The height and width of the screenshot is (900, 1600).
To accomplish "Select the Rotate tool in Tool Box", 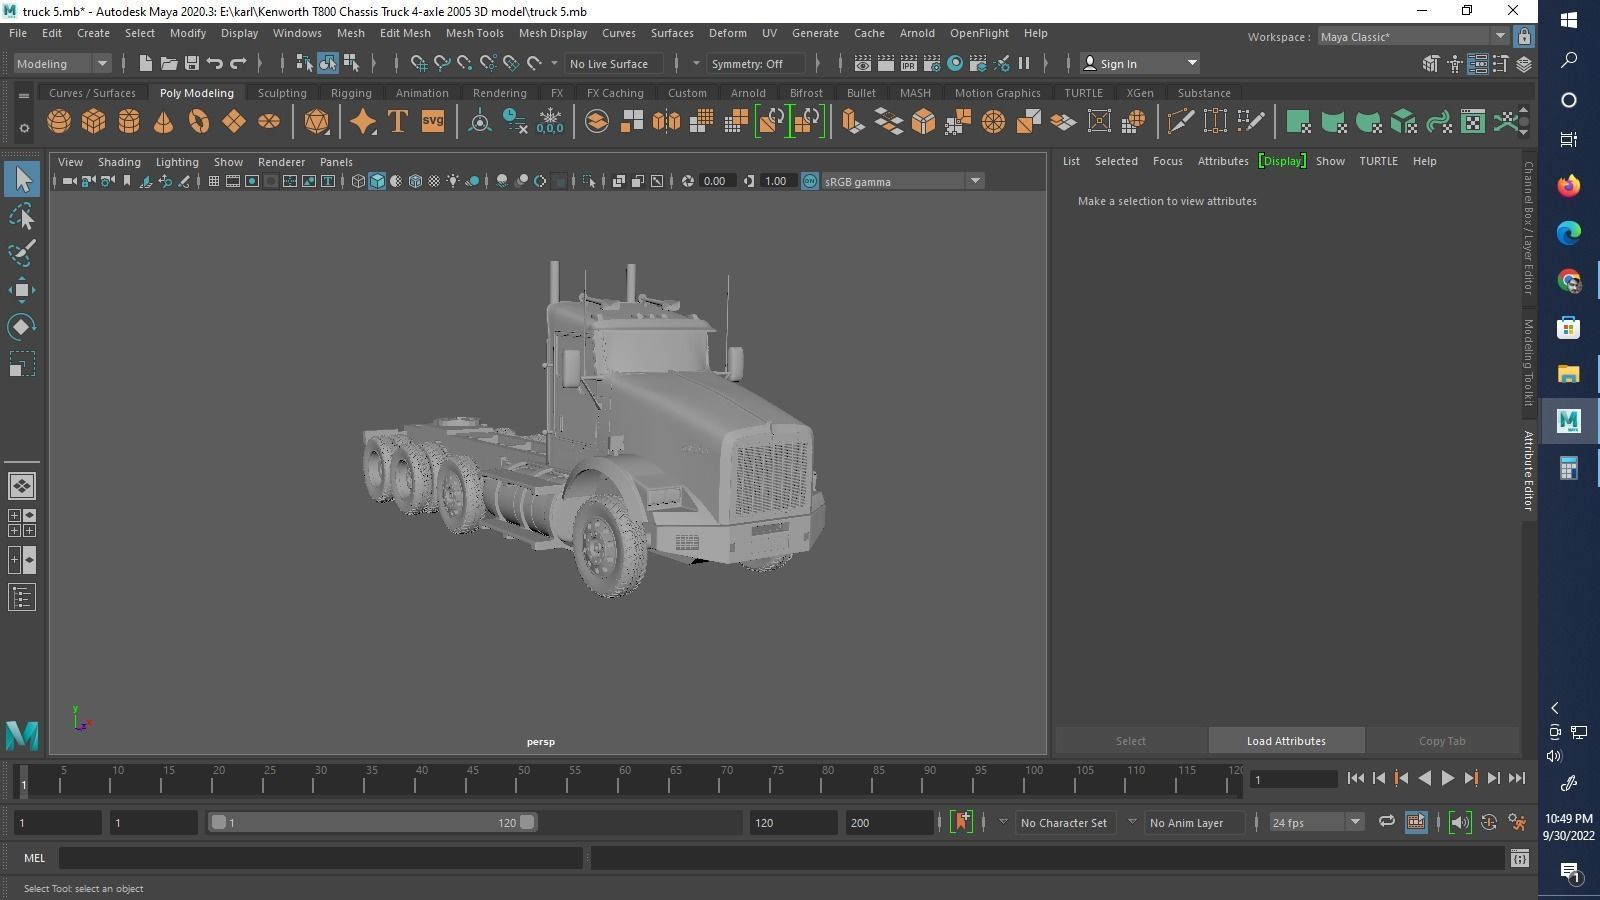I will pos(22,327).
